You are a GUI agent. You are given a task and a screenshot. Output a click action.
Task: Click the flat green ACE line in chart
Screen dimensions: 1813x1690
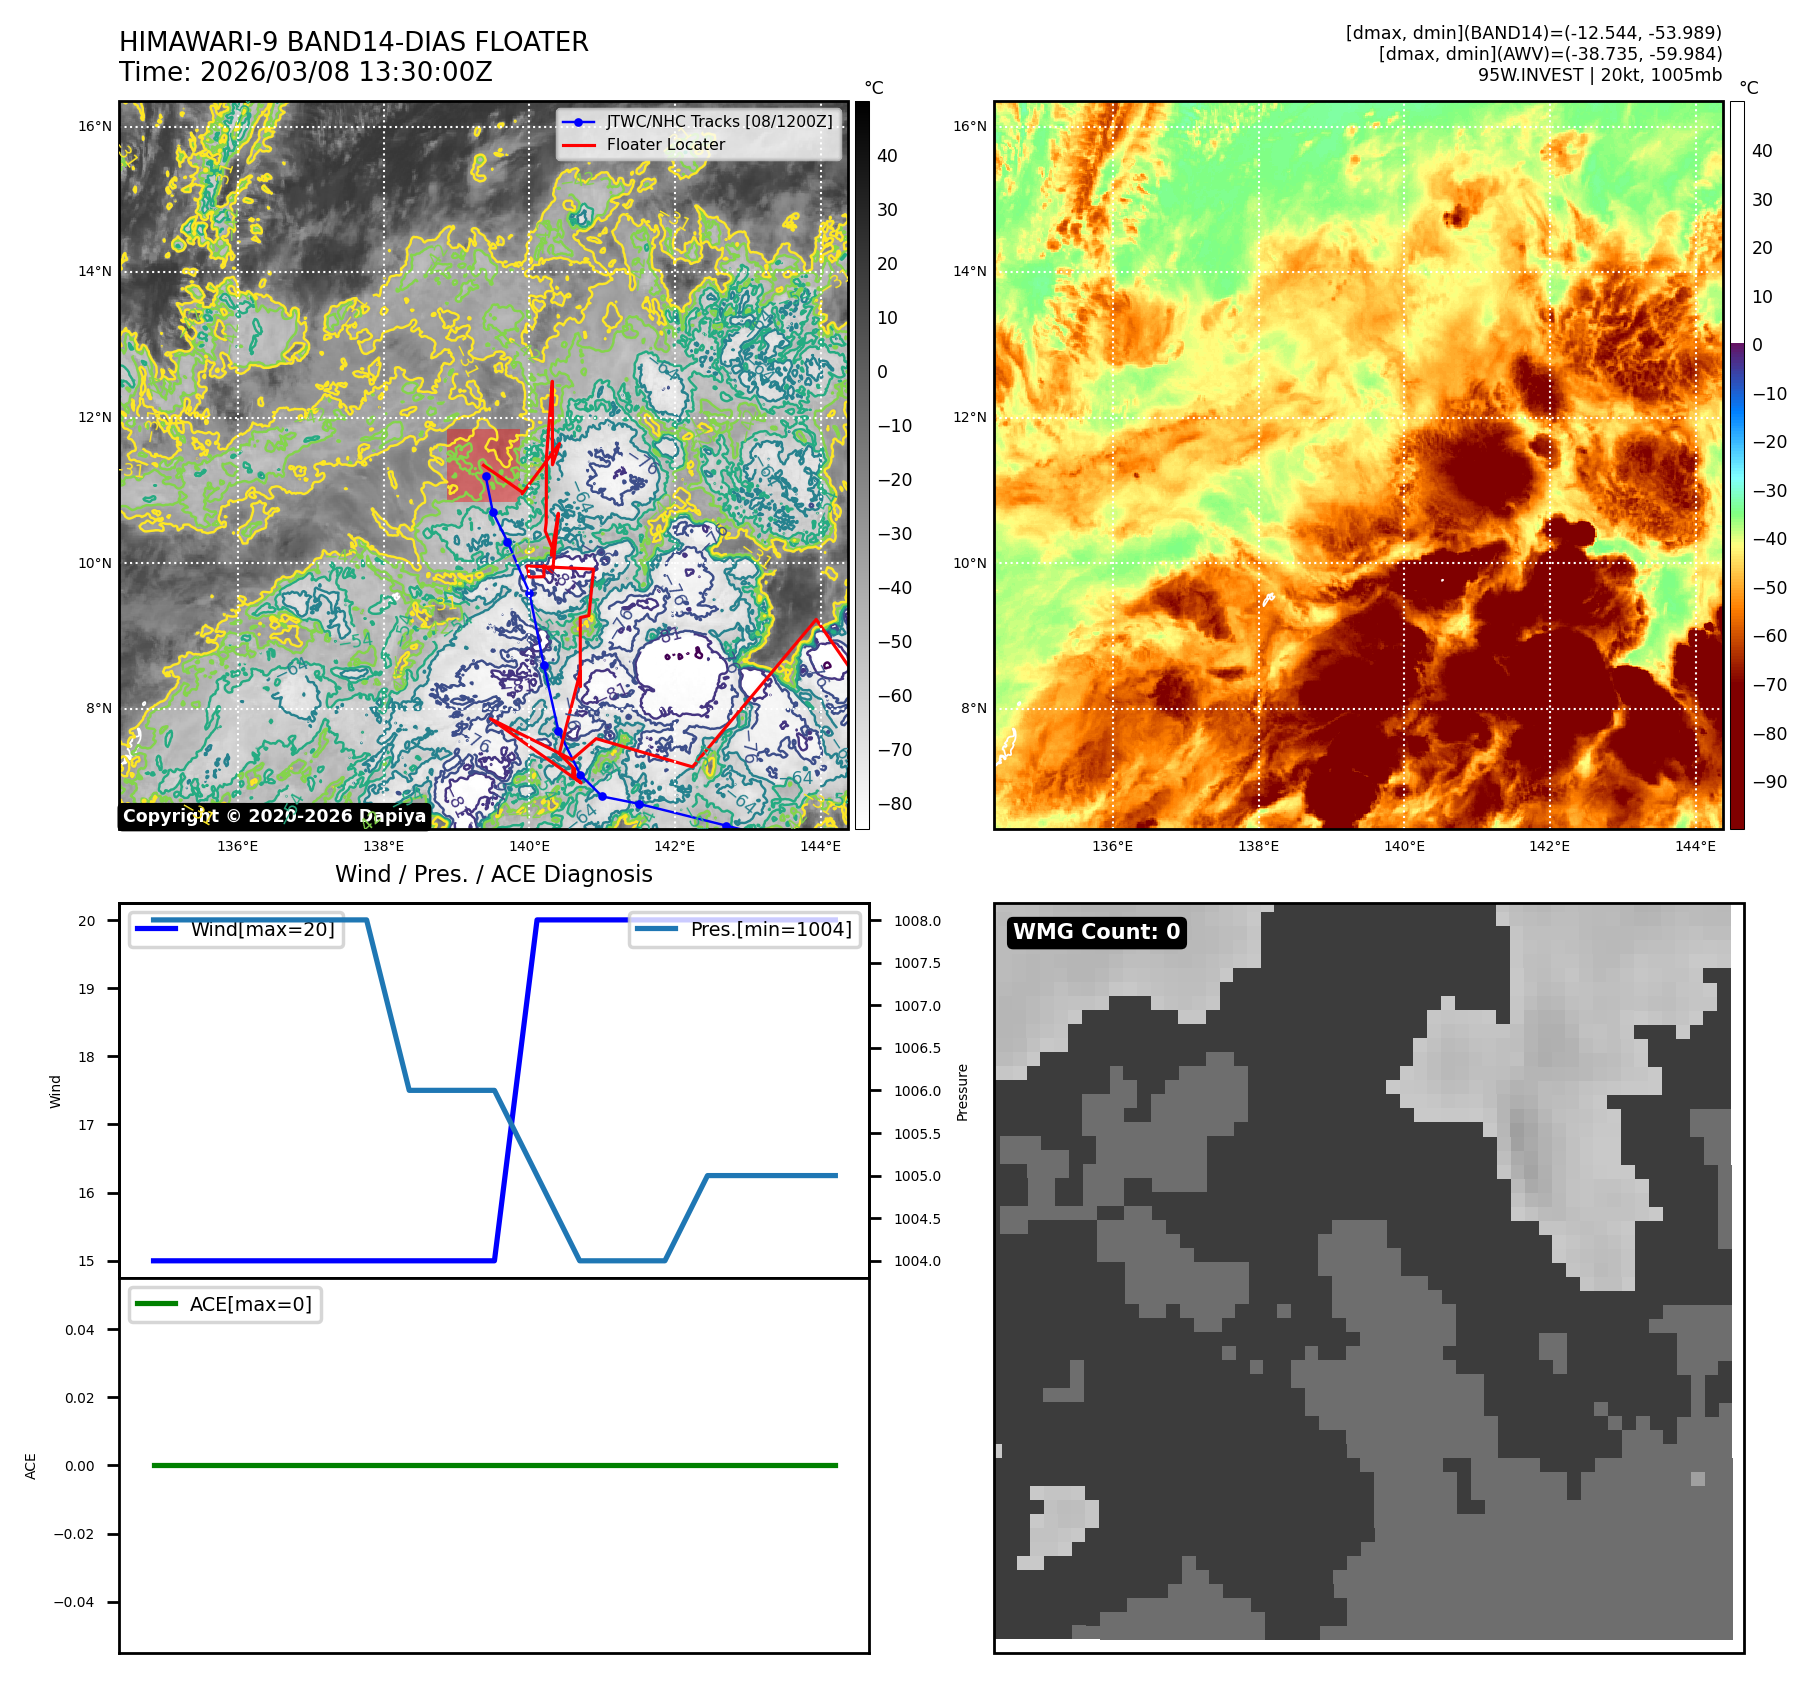[494, 1465]
